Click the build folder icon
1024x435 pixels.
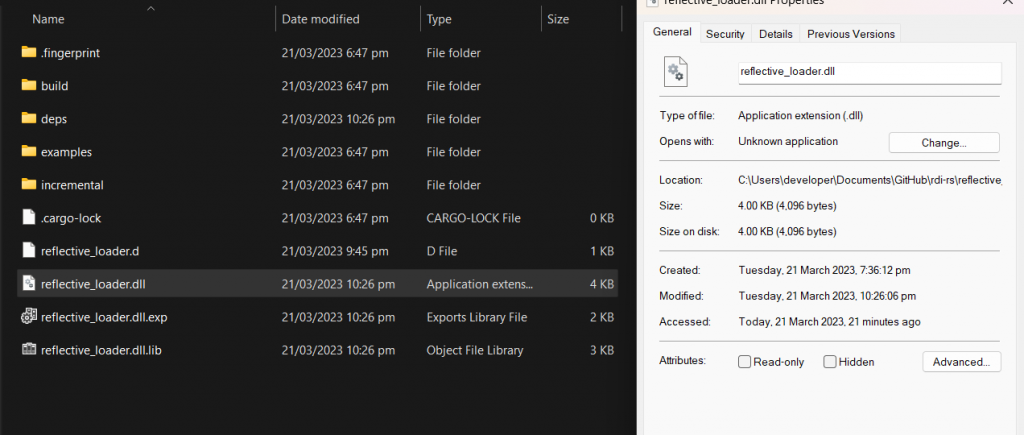28,86
